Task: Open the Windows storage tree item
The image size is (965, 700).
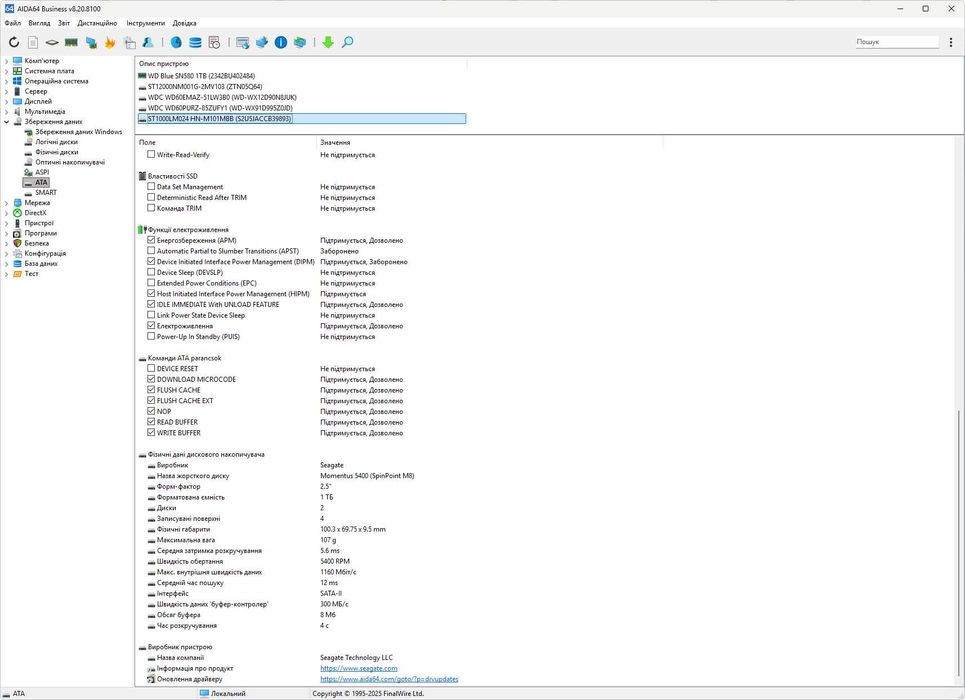Action: coord(78,132)
